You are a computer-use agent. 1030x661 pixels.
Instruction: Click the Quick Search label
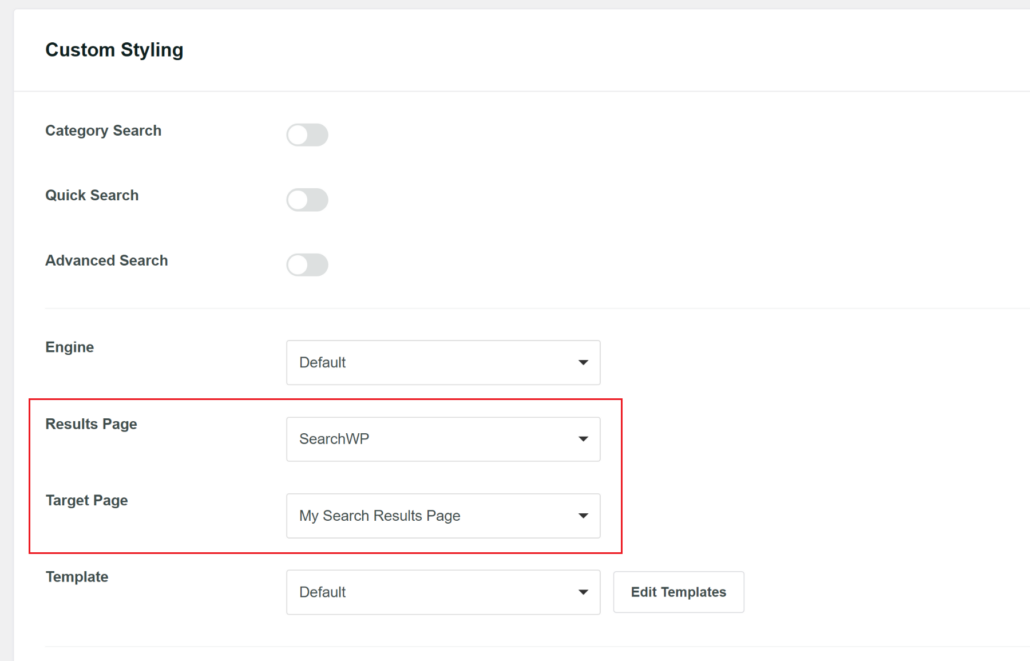point(92,196)
